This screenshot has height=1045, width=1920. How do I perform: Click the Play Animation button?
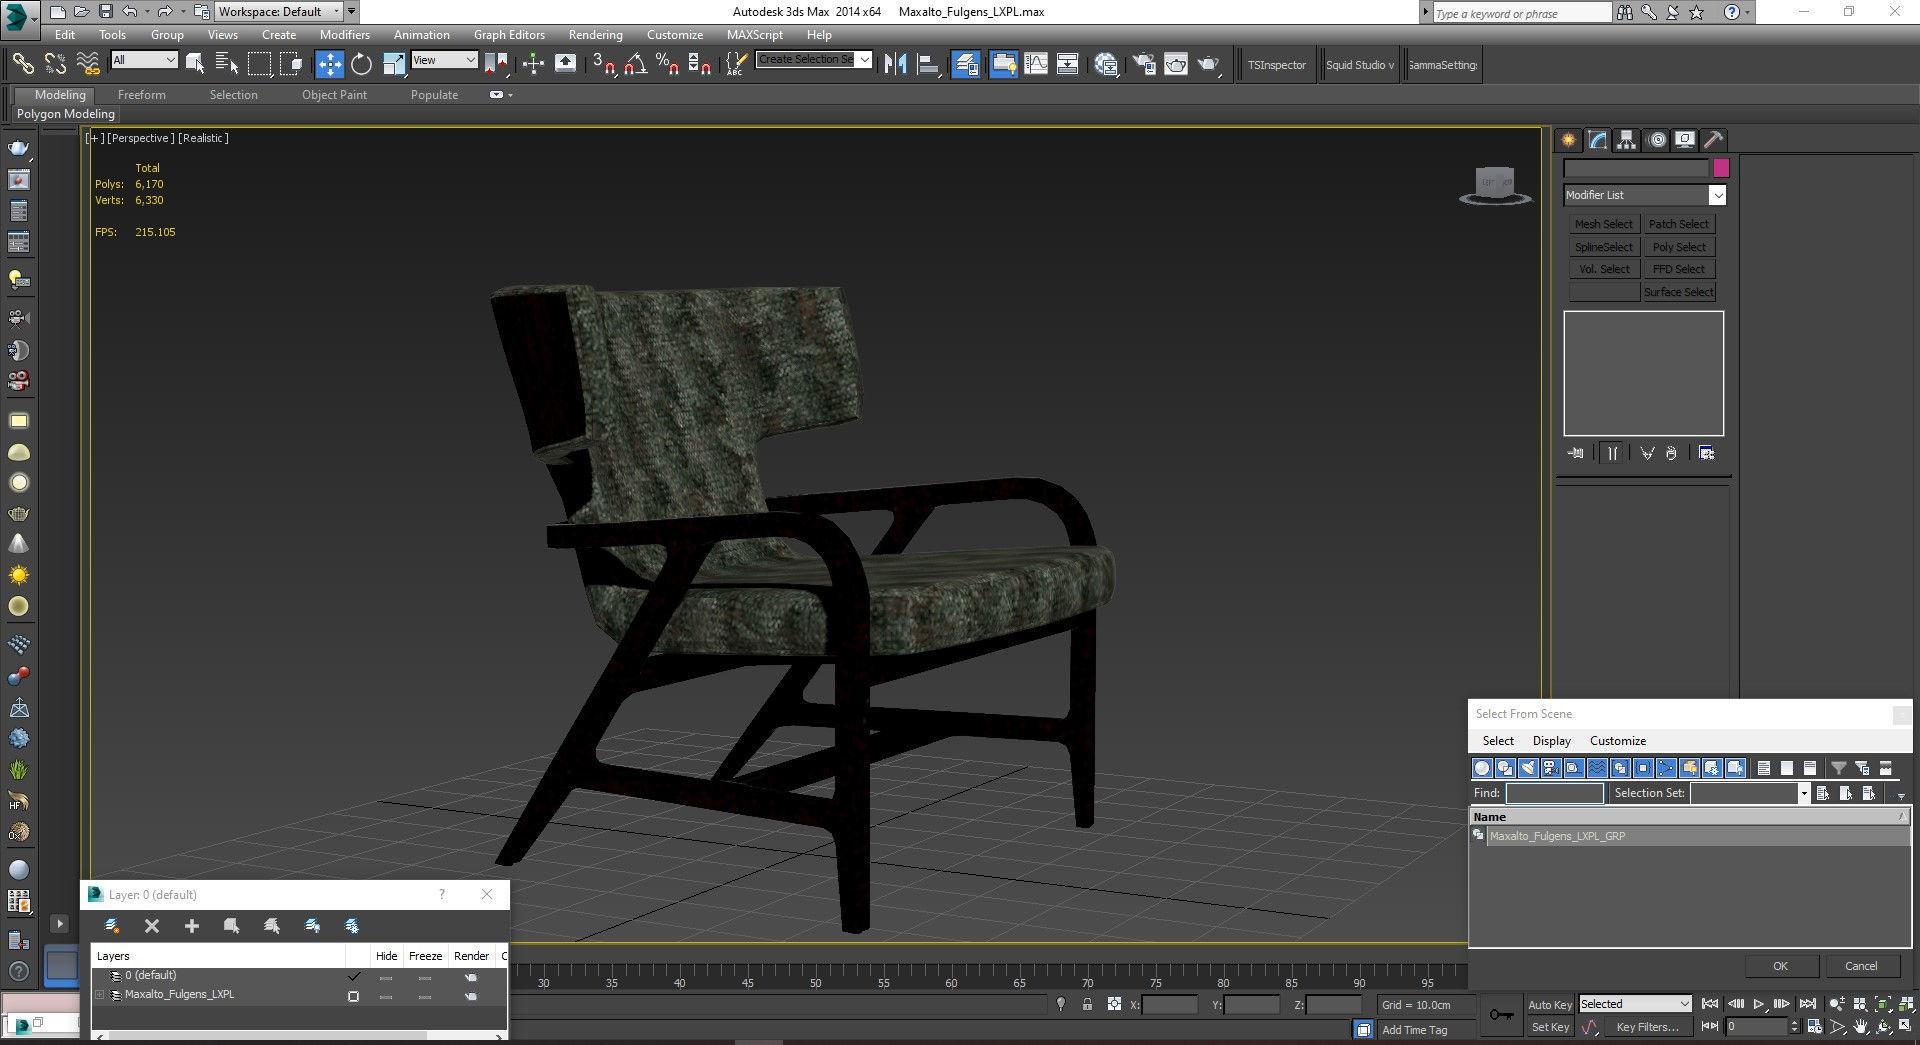(1758, 1004)
